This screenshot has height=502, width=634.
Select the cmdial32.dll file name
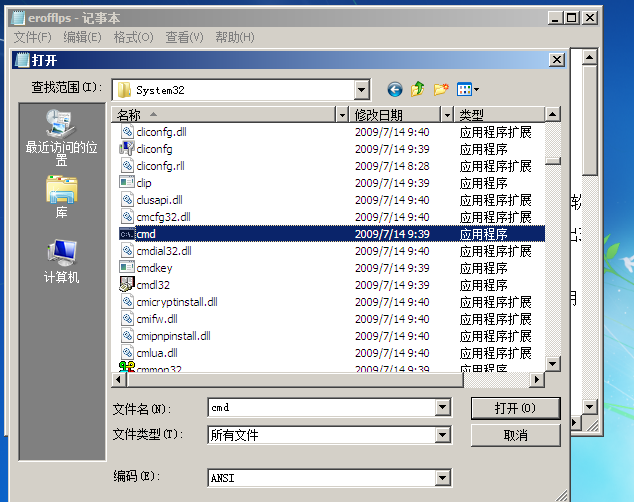coord(164,251)
